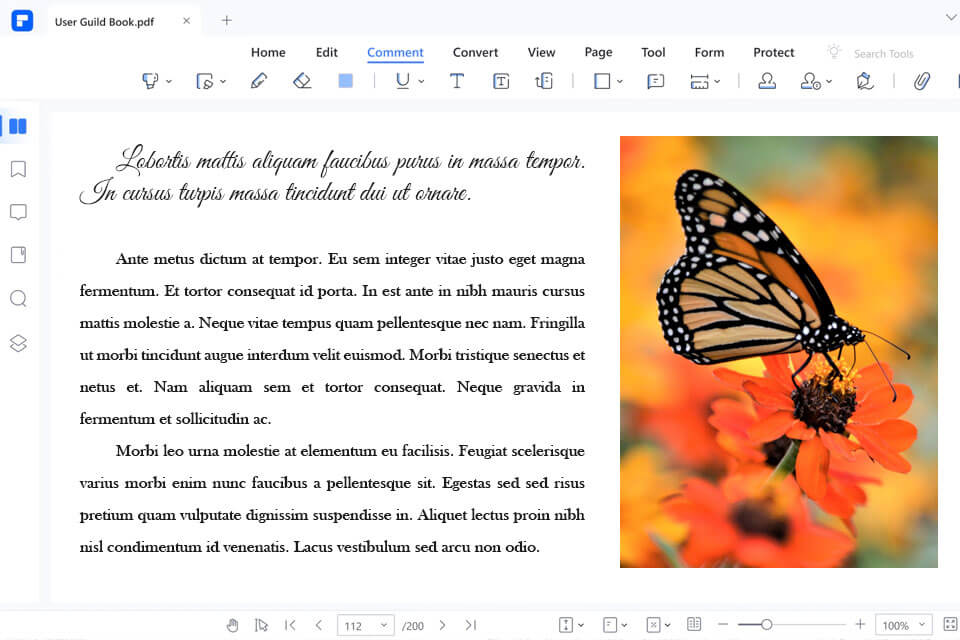Open the Search panel in sidebar
This screenshot has height=640, width=960.
(18, 298)
